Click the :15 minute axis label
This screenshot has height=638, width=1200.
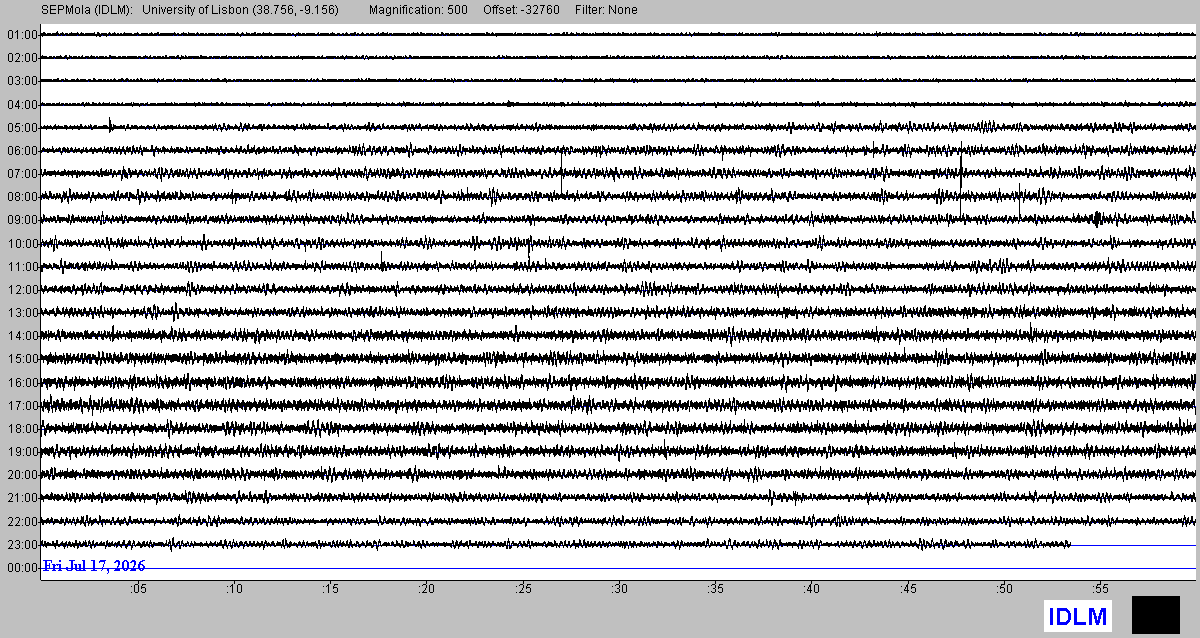pos(329,589)
